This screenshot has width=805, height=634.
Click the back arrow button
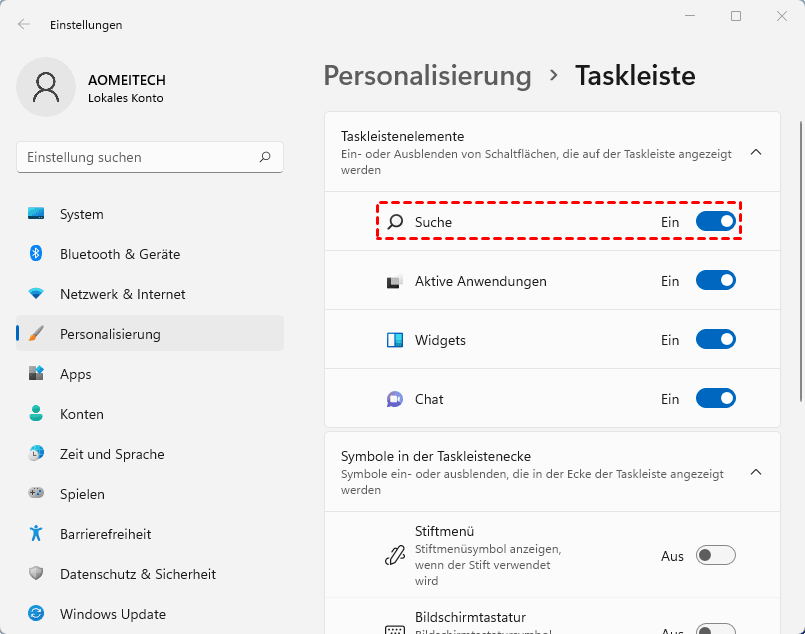click(24, 24)
